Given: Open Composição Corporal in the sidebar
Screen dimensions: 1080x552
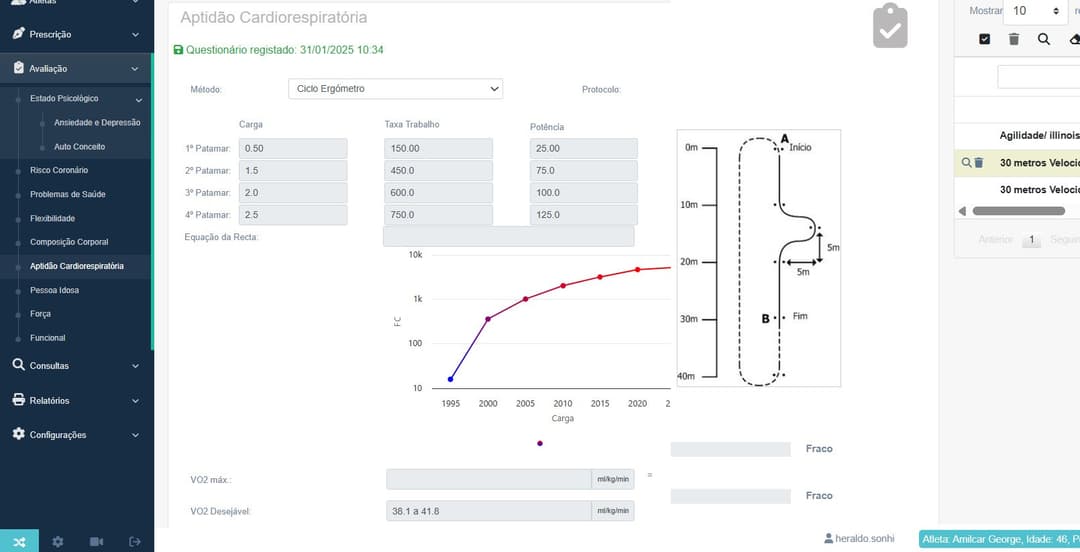Looking at the screenshot, I should click(69, 242).
